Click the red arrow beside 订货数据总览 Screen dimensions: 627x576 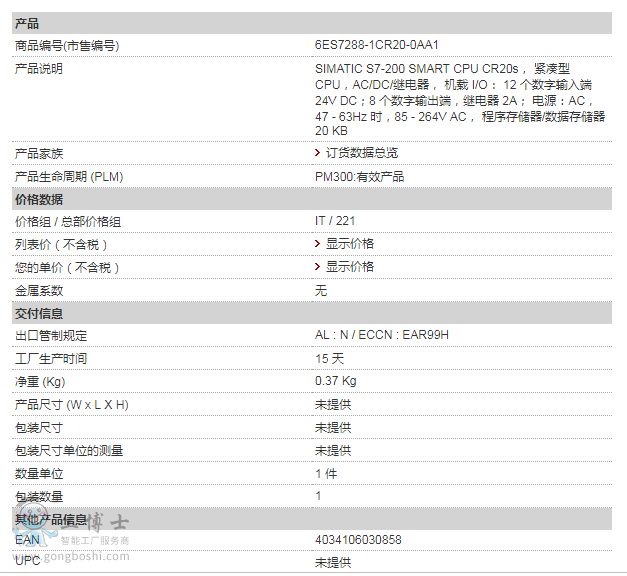317,152
